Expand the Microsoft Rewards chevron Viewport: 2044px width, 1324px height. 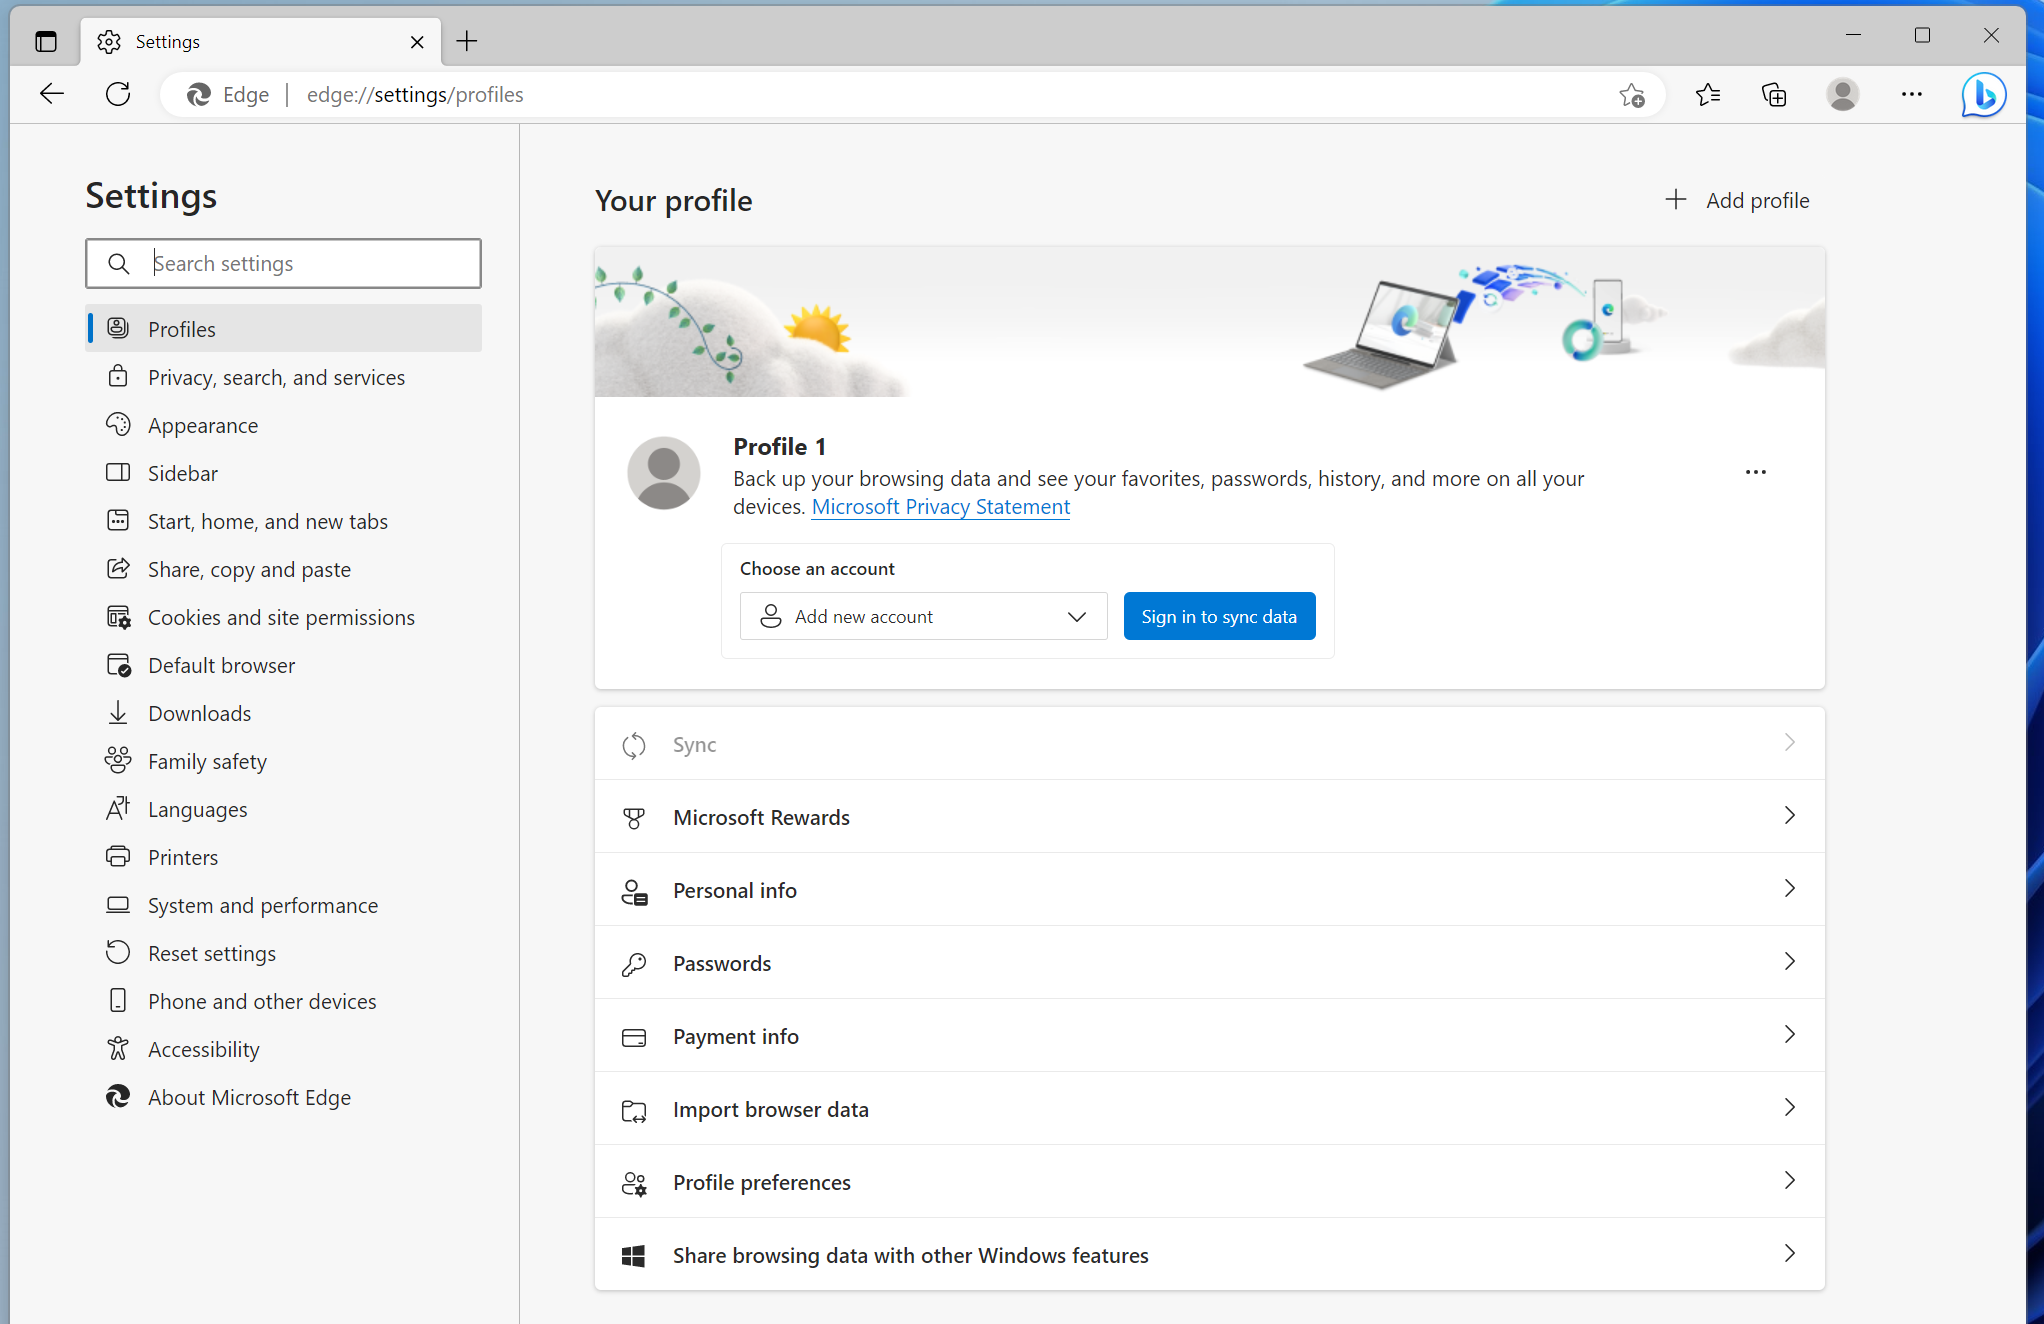tap(1789, 816)
